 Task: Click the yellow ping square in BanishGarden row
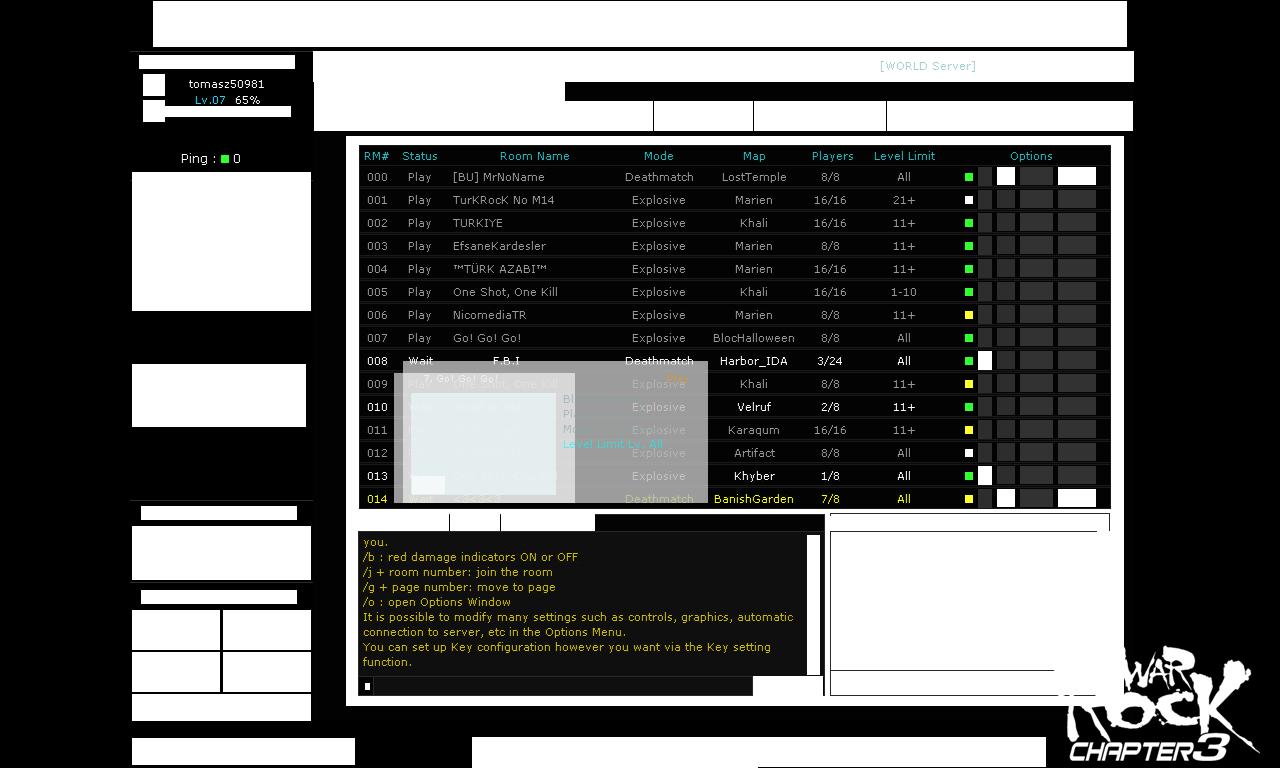point(969,499)
